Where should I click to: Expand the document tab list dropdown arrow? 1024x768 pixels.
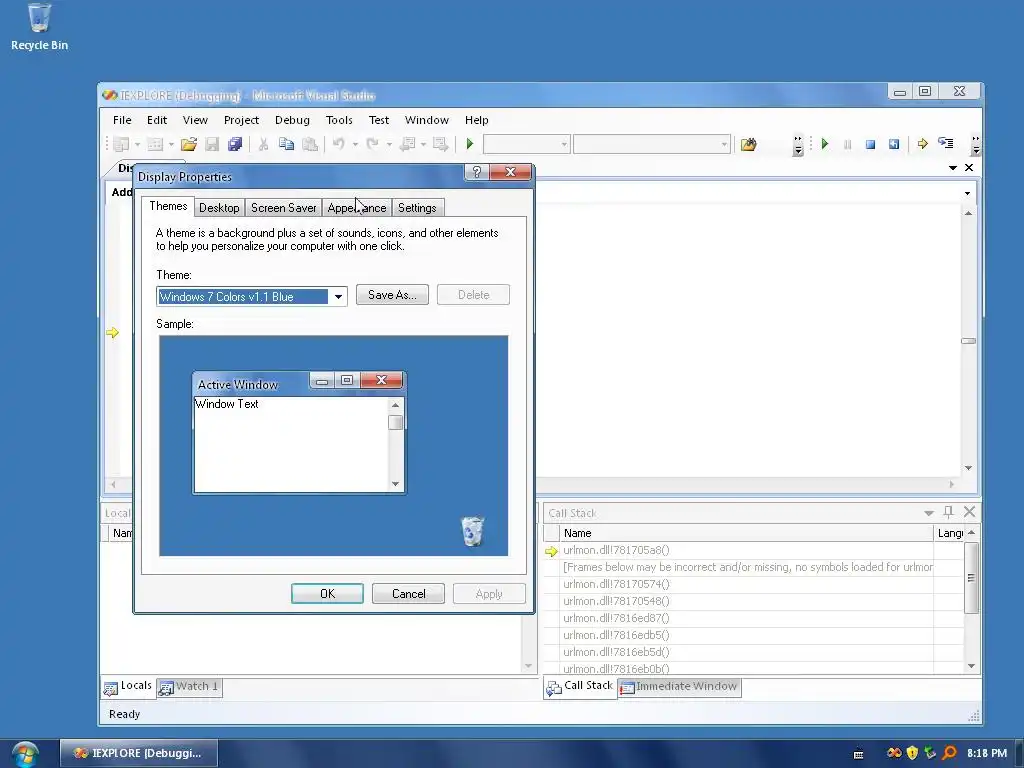pos(953,168)
